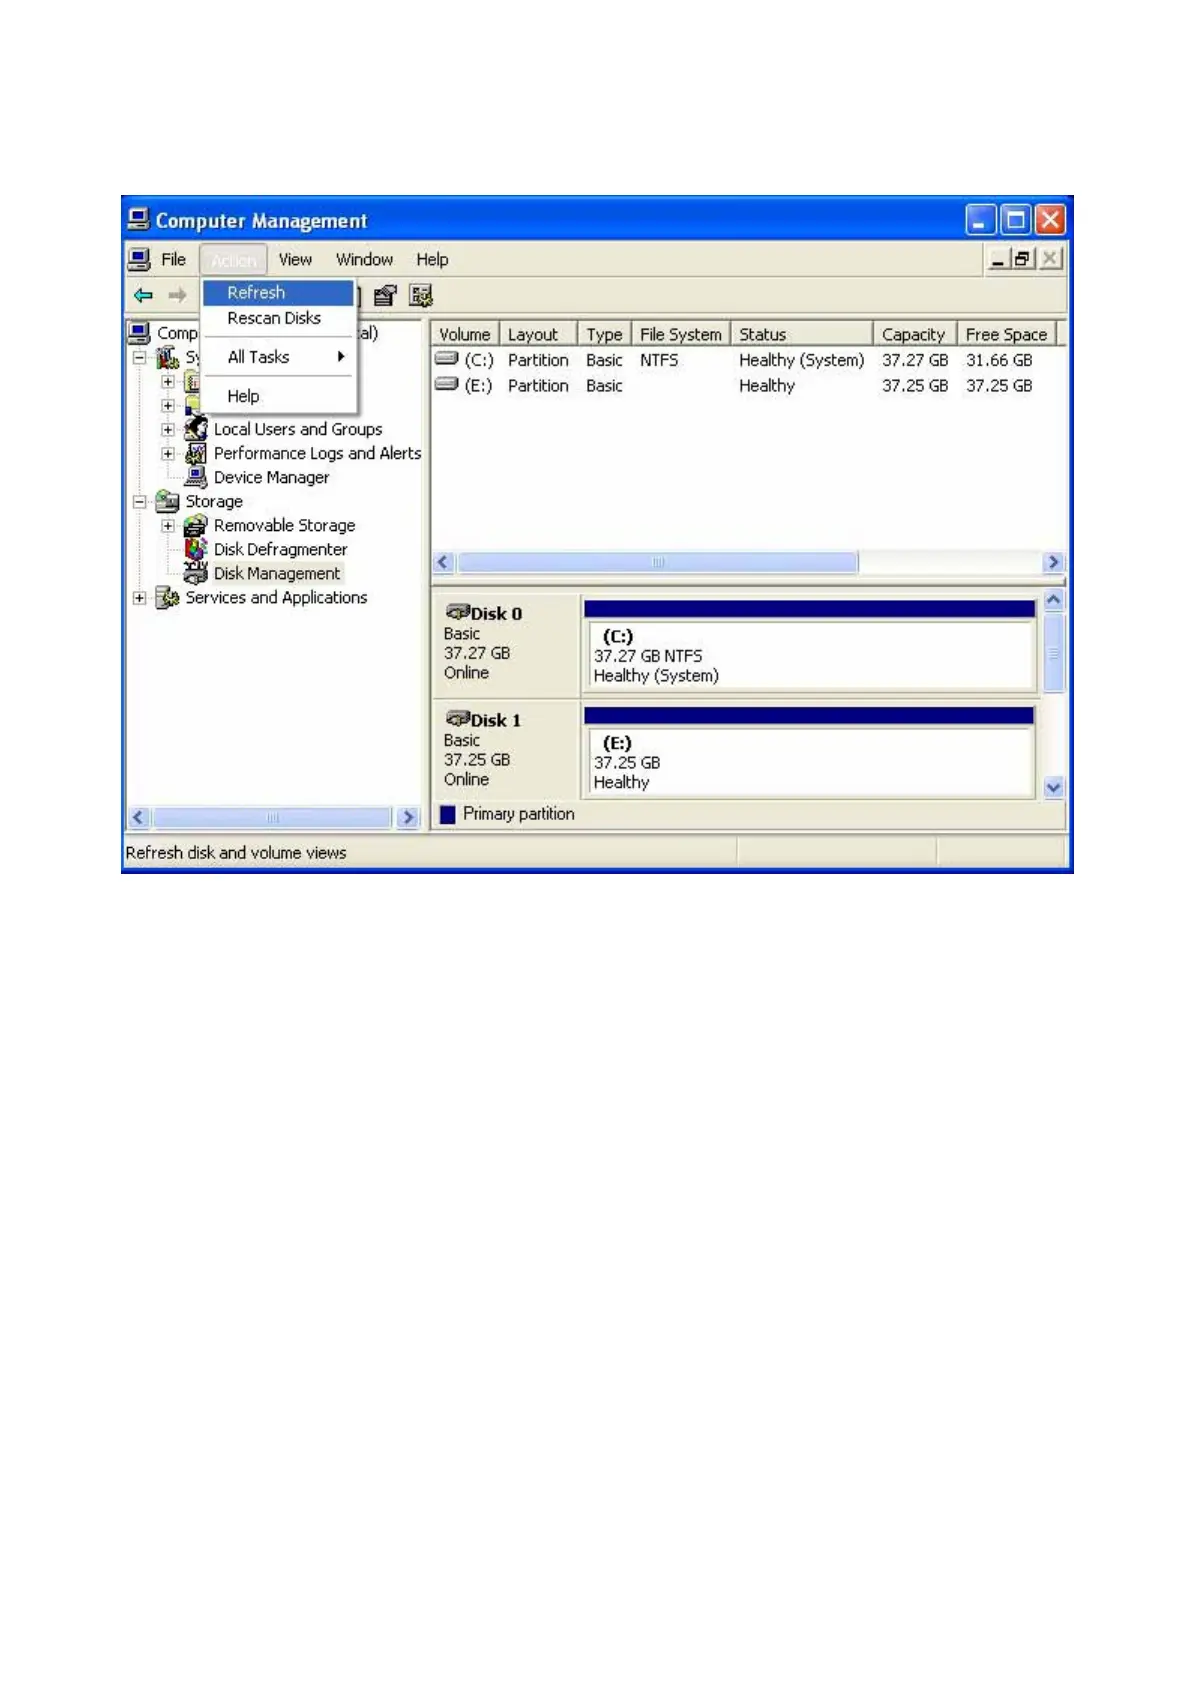1190x1684 pixels.
Task: Click the 31.66 GB free space cell
Action: point(999,360)
